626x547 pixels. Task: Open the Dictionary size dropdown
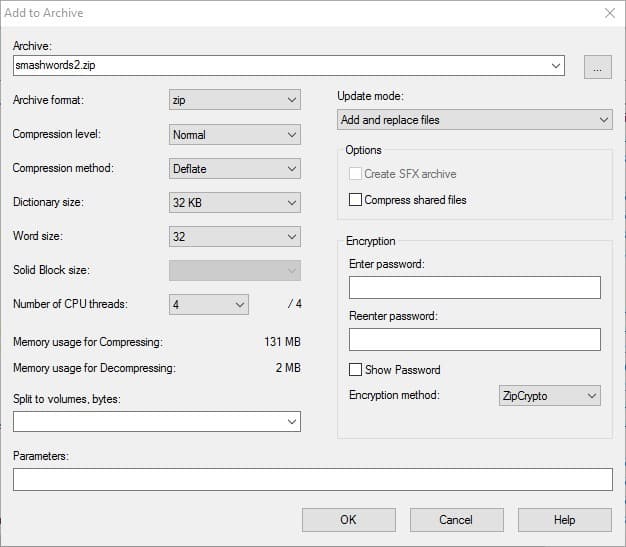[235, 202]
